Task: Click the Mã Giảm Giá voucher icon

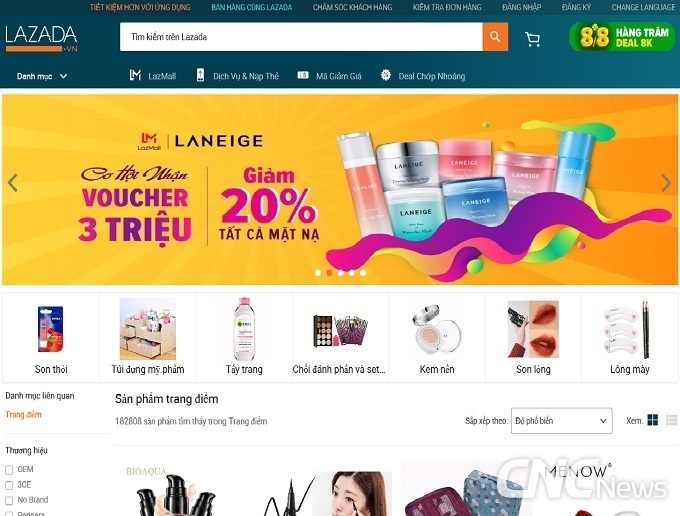Action: 303,75
